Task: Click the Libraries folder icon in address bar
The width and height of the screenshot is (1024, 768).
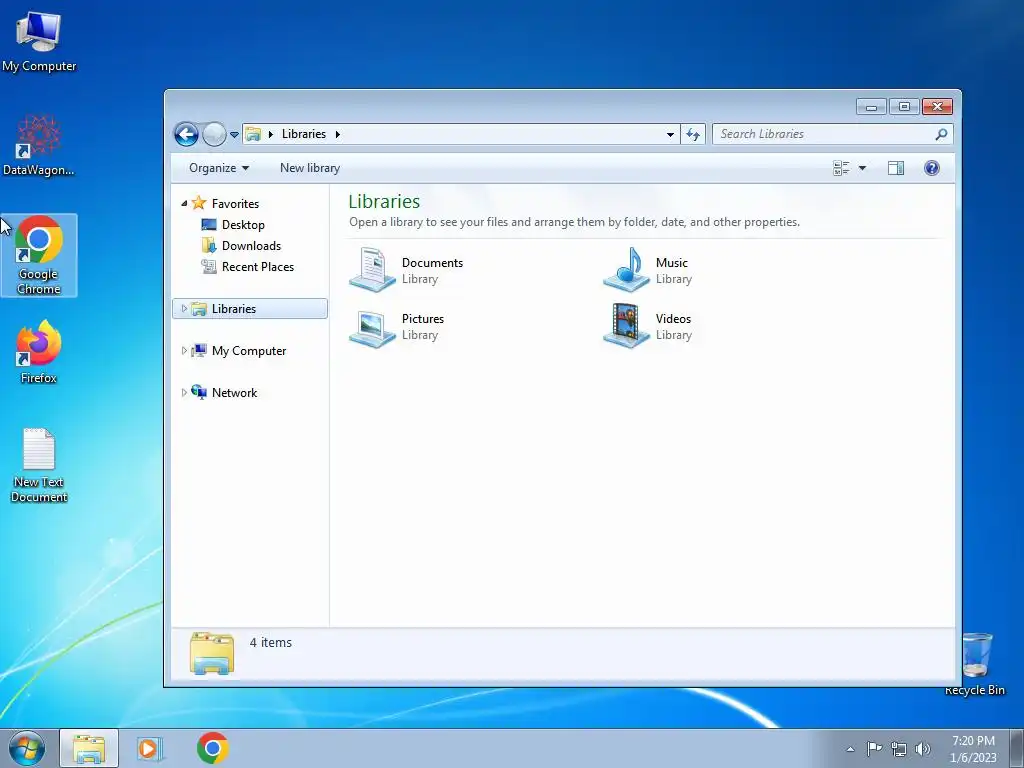Action: (253, 135)
